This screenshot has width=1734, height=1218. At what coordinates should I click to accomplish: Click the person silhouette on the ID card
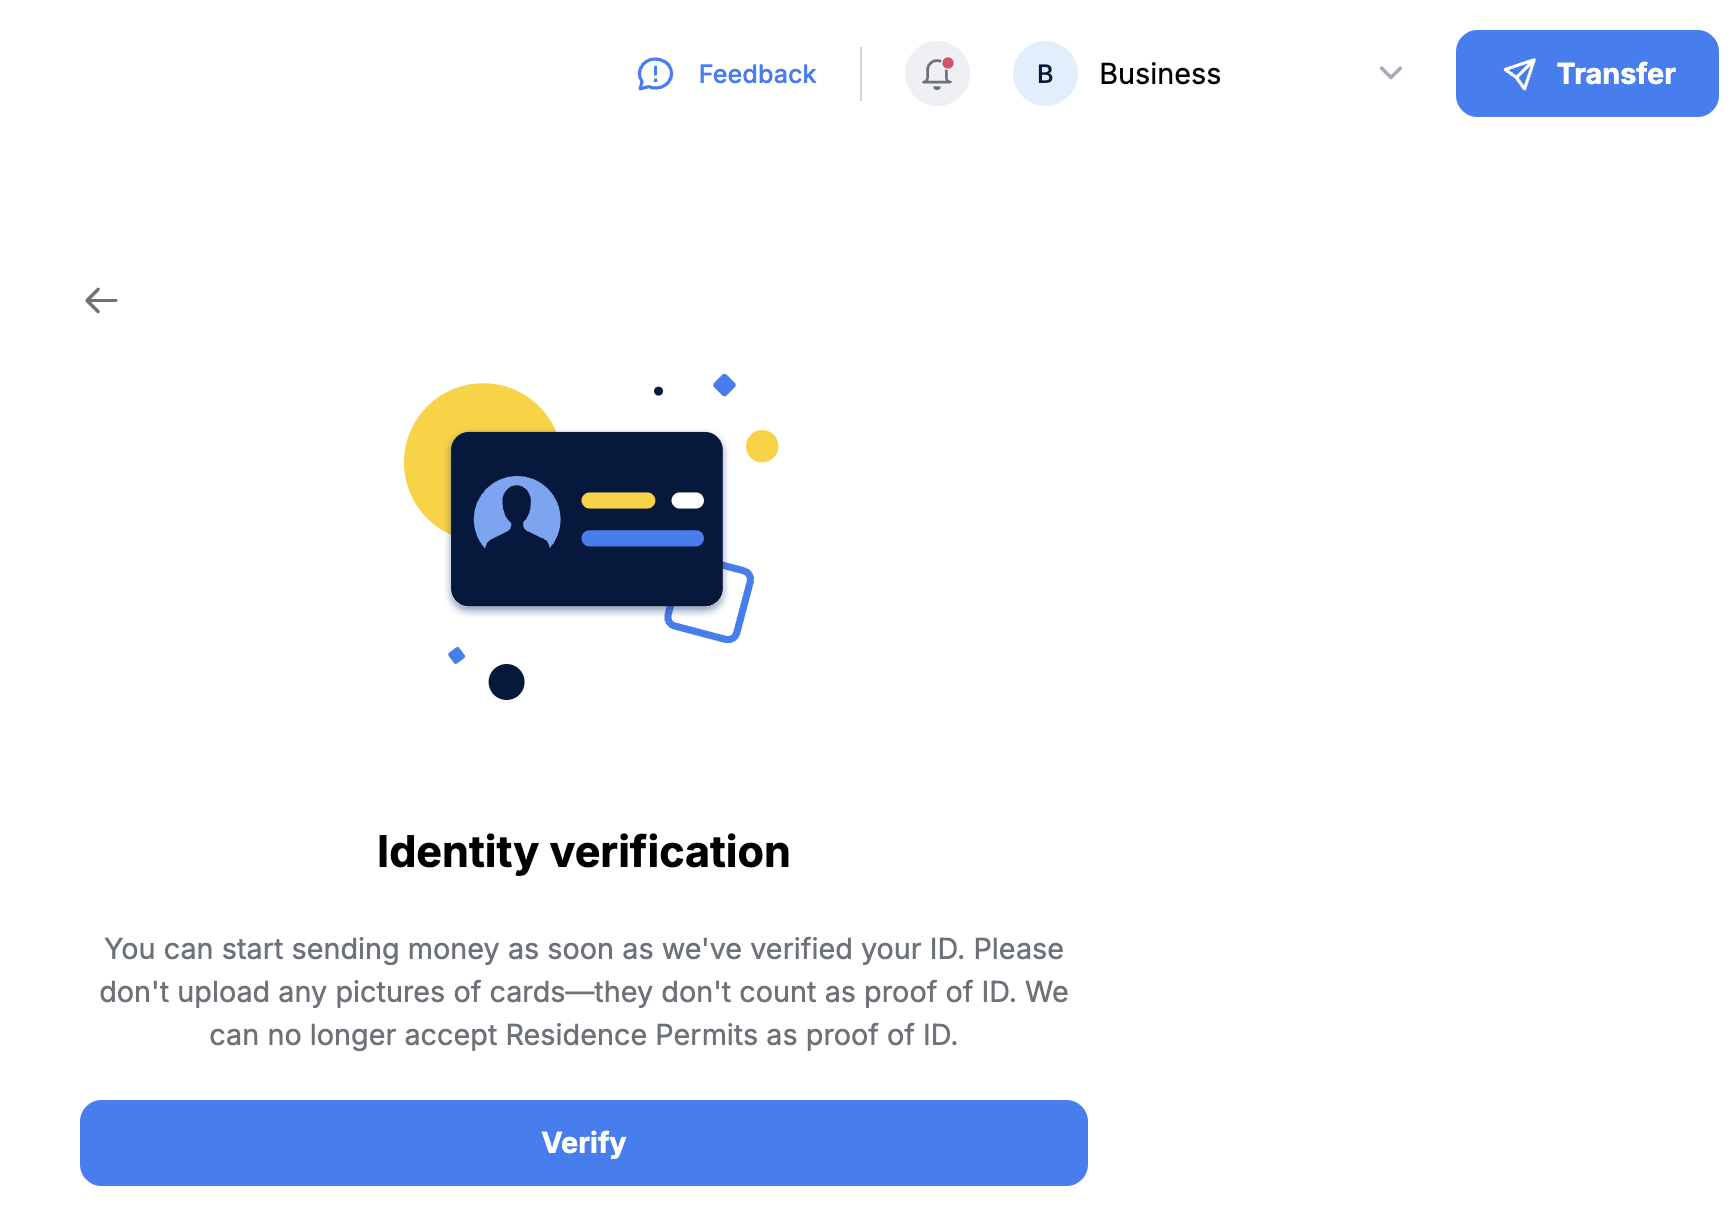tap(517, 515)
